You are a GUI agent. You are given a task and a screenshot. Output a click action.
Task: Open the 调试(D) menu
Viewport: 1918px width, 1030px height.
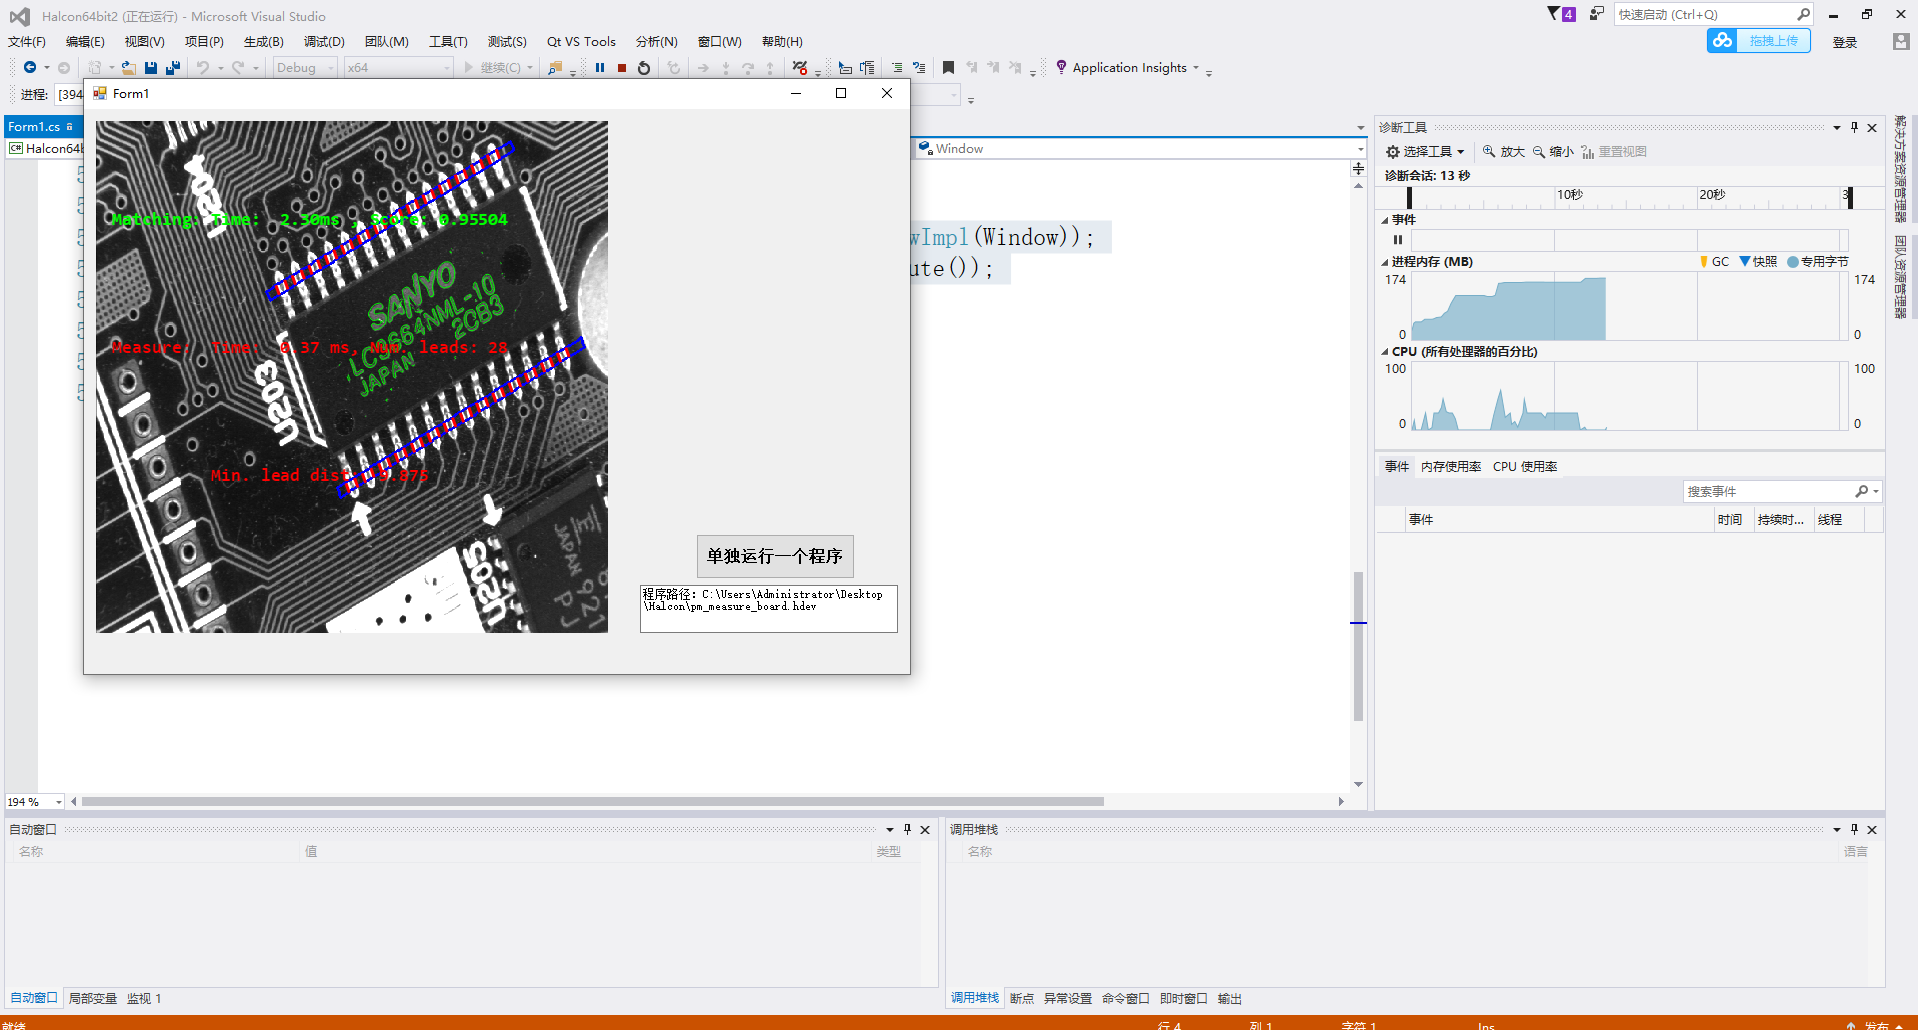pos(323,41)
